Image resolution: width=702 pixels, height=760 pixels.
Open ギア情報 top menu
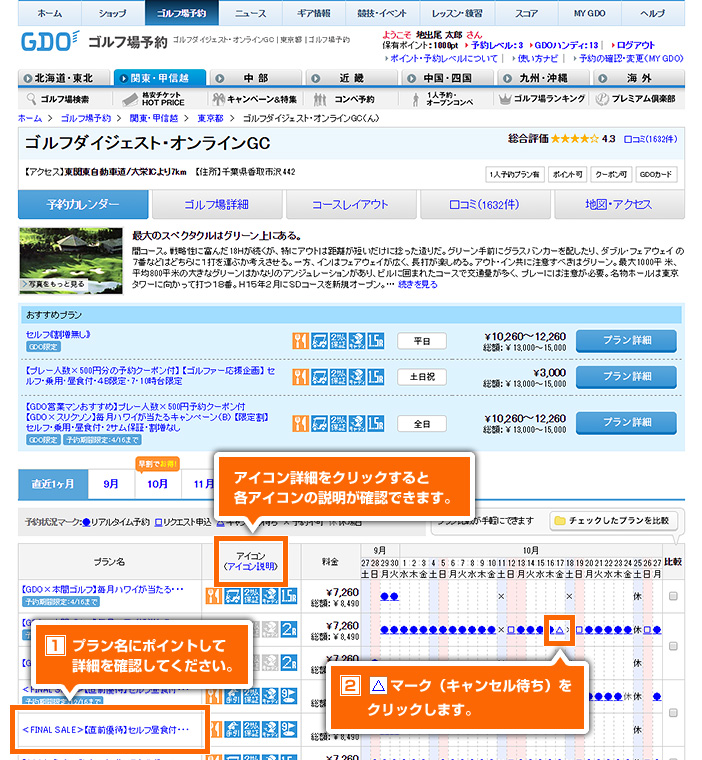(x=314, y=13)
